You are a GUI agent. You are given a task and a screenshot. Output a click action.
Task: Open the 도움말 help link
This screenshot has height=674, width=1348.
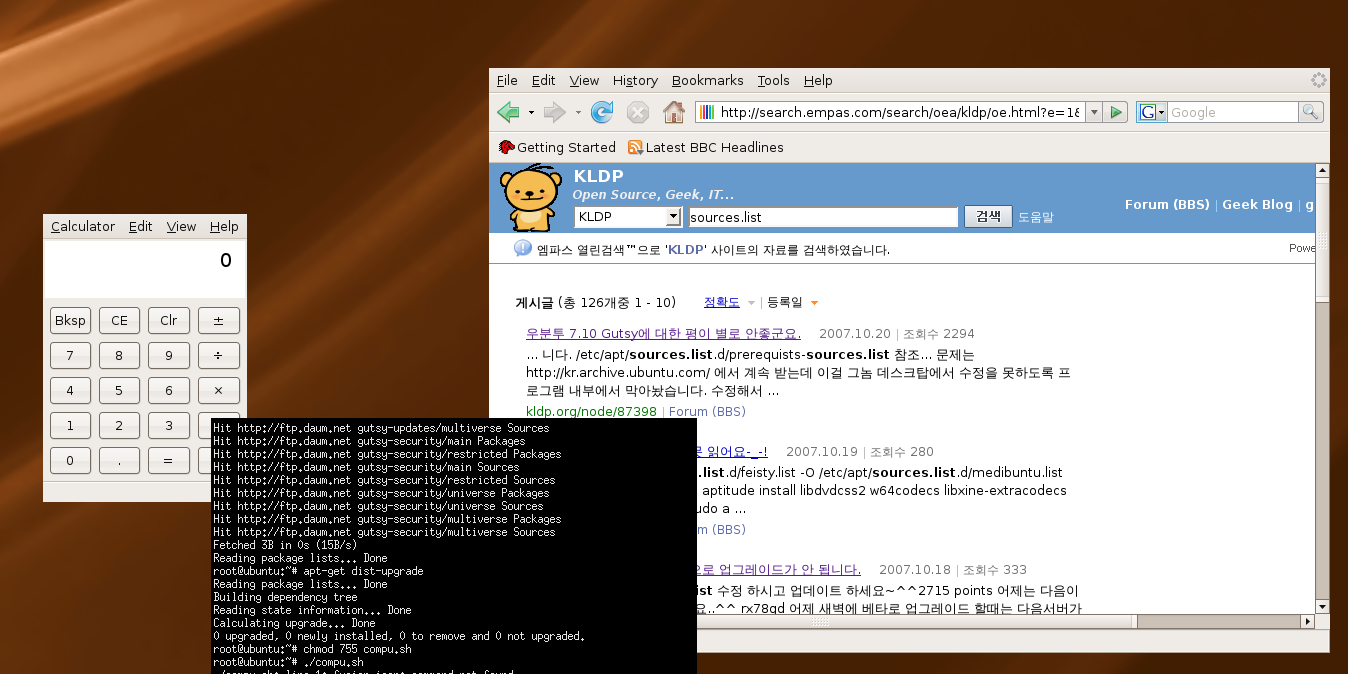[x=1036, y=217]
